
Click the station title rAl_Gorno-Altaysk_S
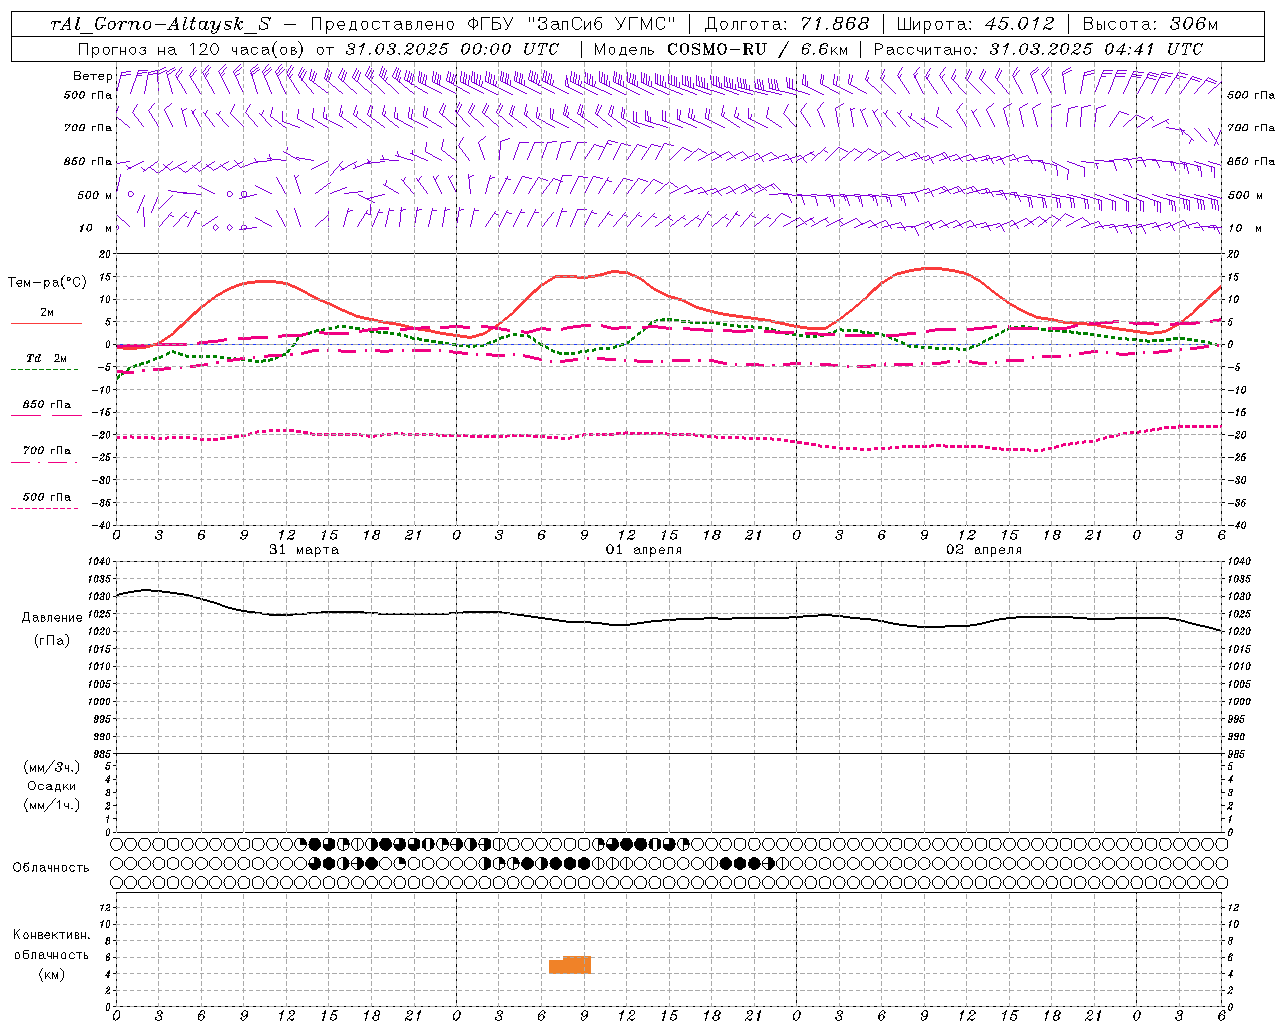pyautogui.click(x=160, y=24)
